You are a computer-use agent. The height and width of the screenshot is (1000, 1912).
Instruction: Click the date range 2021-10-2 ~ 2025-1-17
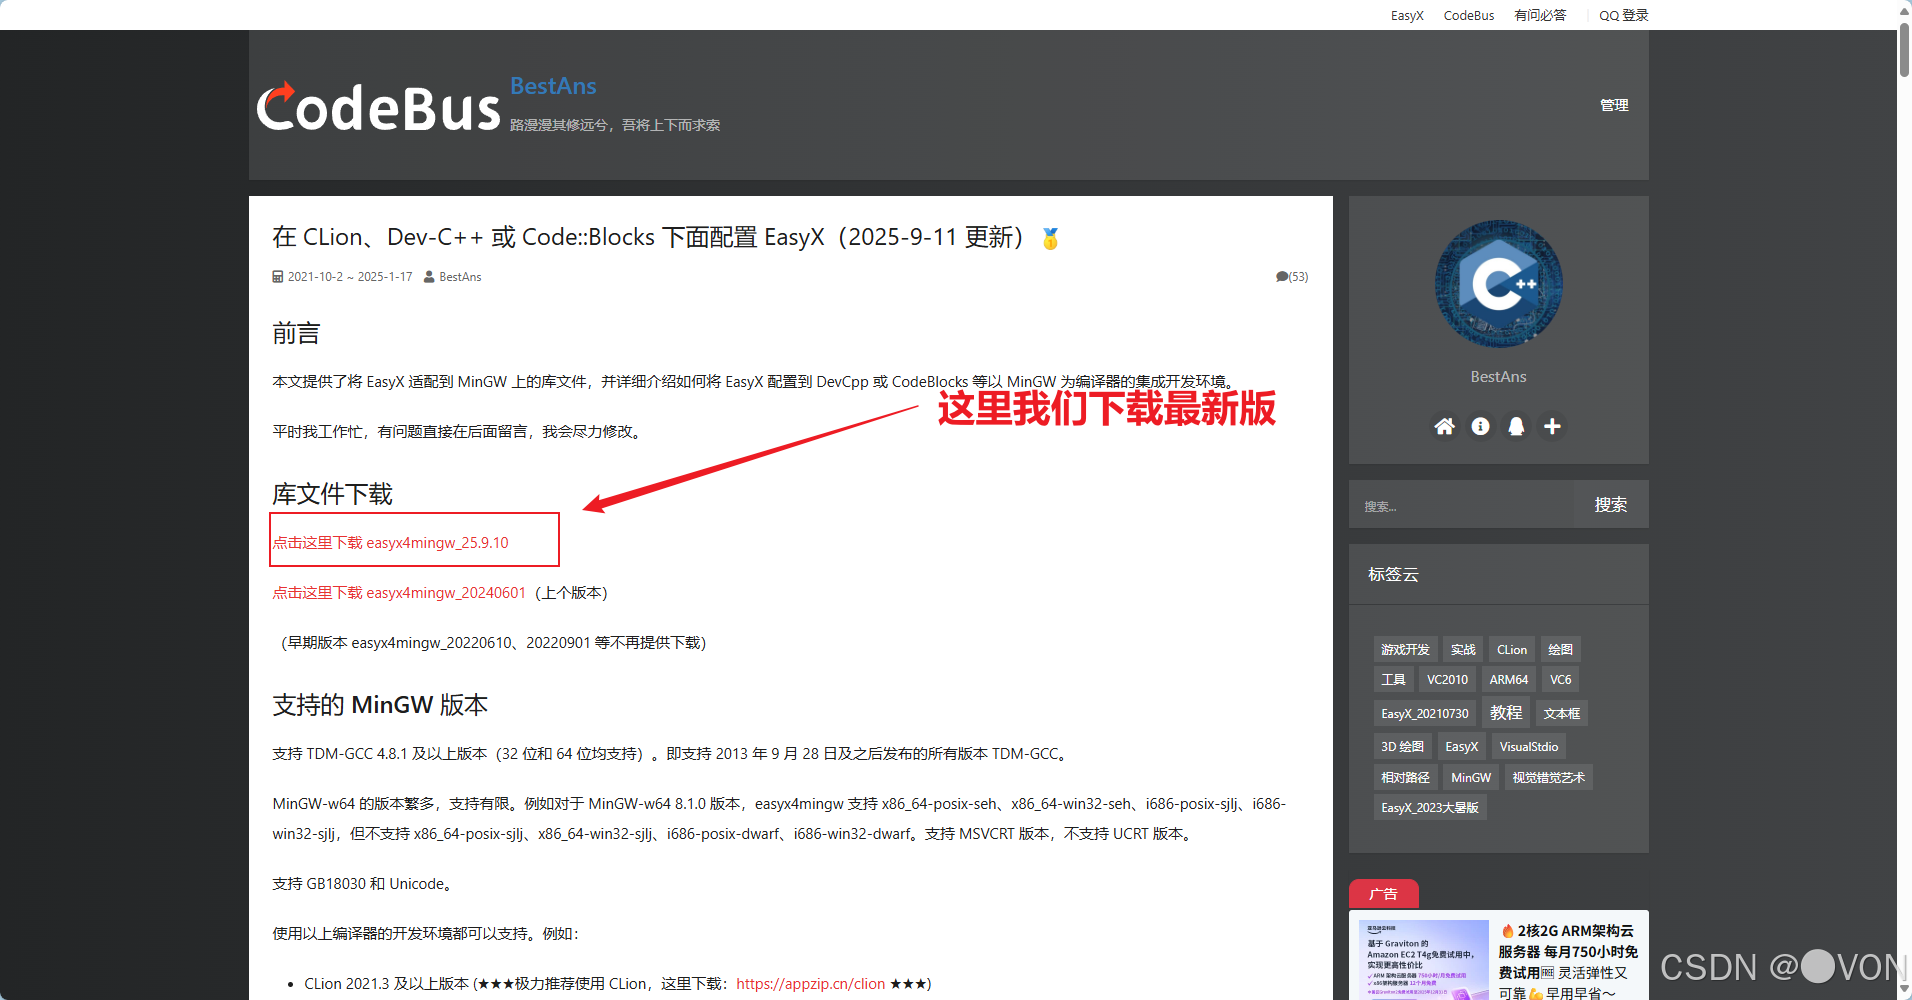pos(350,277)
